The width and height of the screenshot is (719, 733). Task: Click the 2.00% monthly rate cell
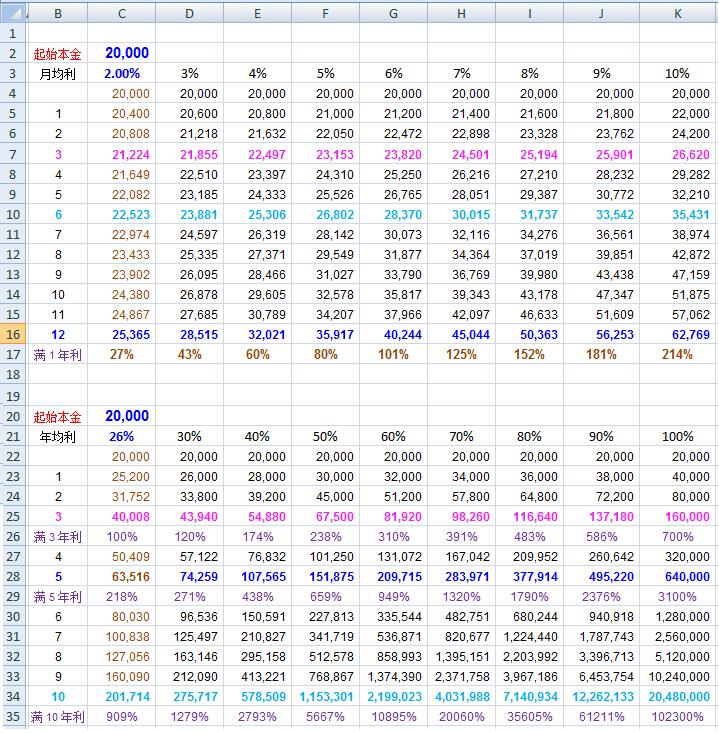(x=122, y=74)
